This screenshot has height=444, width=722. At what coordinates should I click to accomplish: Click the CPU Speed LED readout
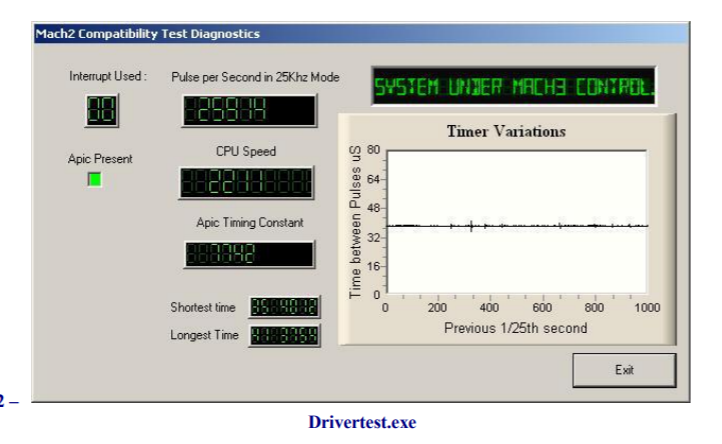245,183
